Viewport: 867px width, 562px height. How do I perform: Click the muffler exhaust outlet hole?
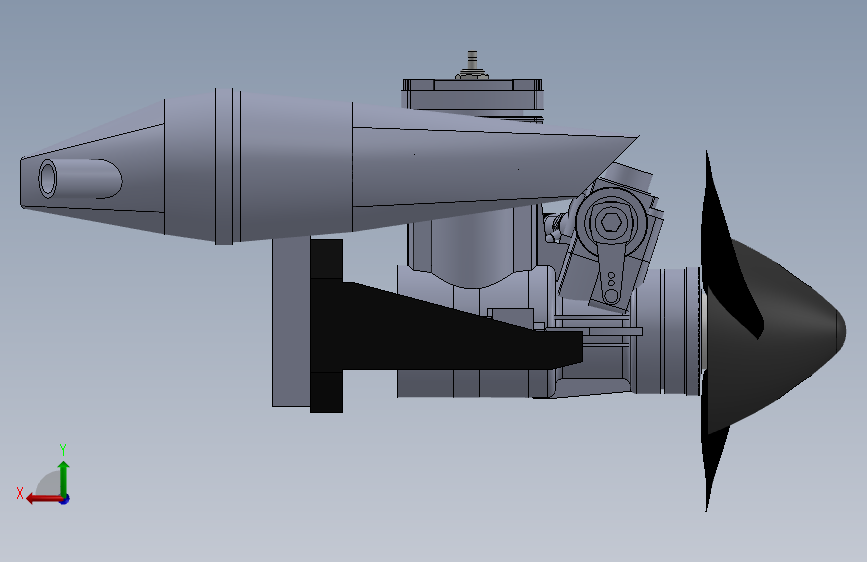click(48, 179)
